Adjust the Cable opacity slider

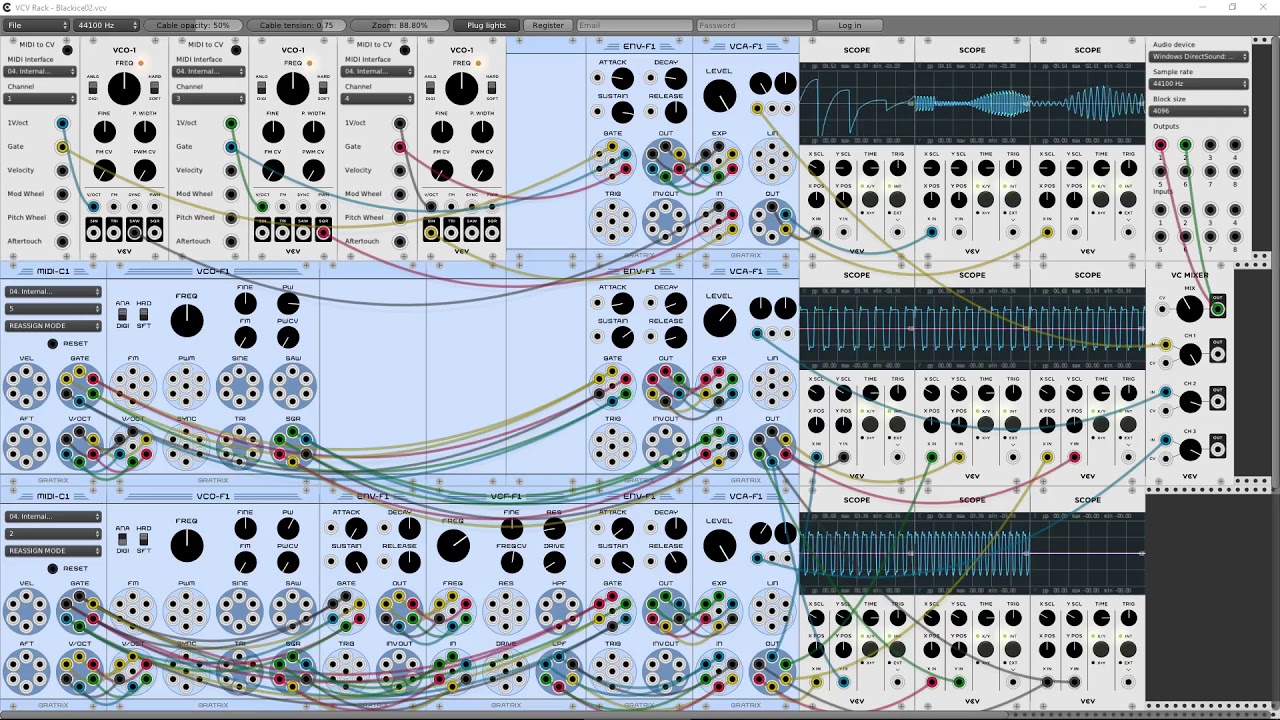click(194, 25)
